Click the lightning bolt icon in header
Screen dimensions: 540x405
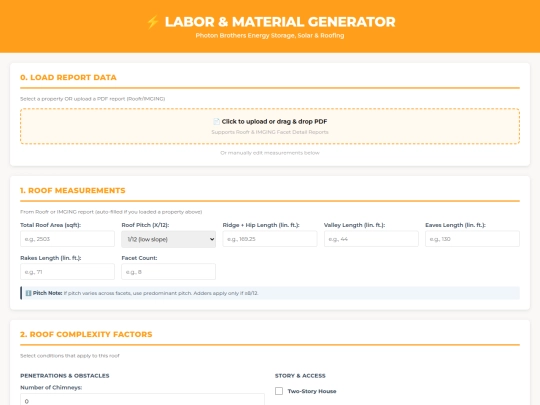pos(153,22)
